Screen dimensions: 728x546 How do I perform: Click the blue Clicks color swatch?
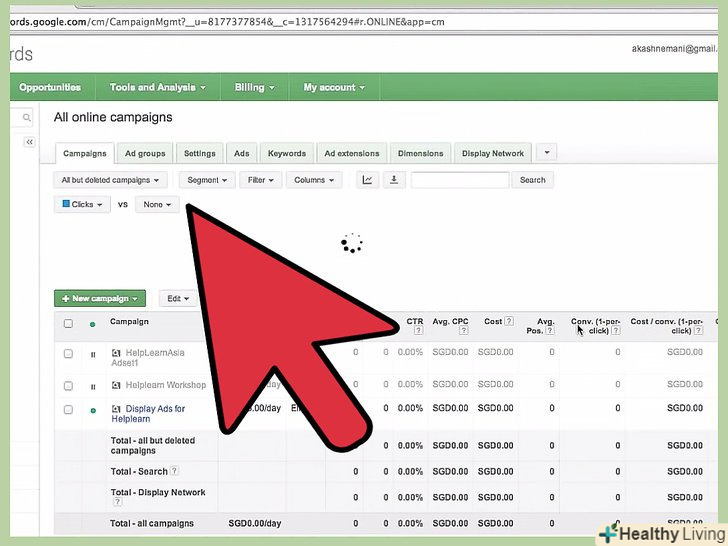pos(66,204)
